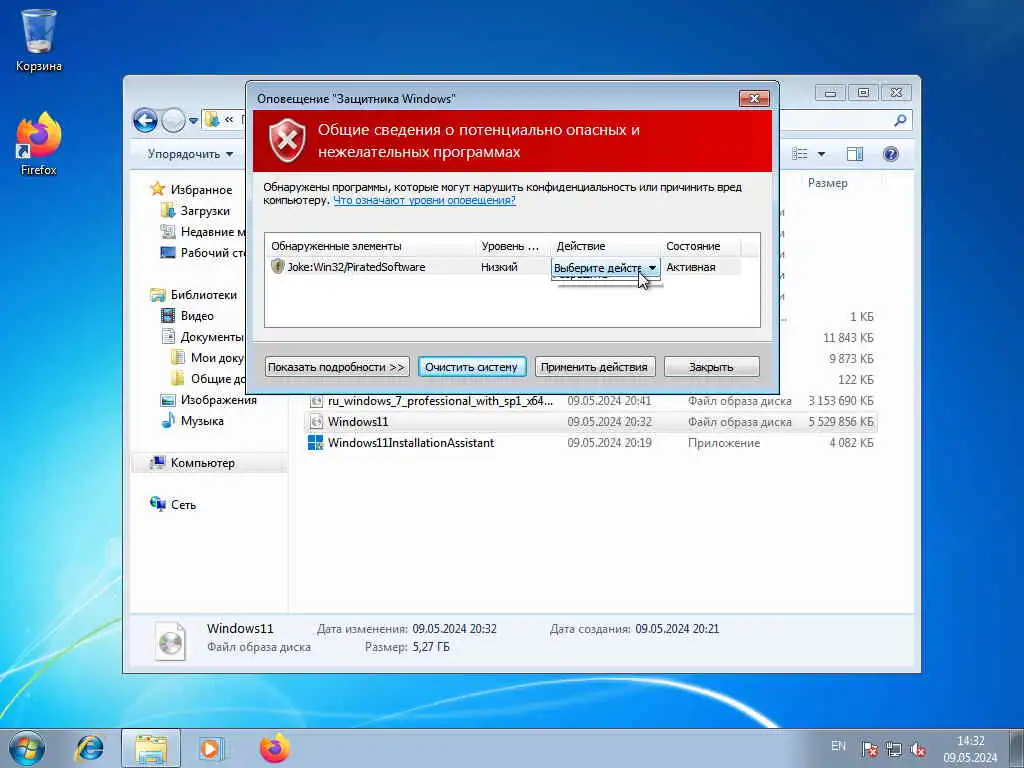Select the Joke:Win32/PiratedSoftware entry
1024x768 pixels.
tap(356, 267)
